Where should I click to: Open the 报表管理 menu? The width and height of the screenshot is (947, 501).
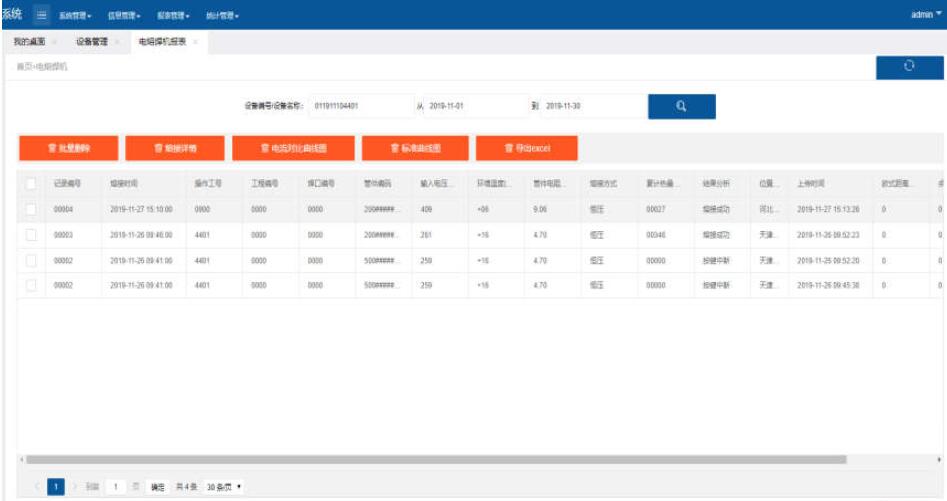click(x=173, y=16)
